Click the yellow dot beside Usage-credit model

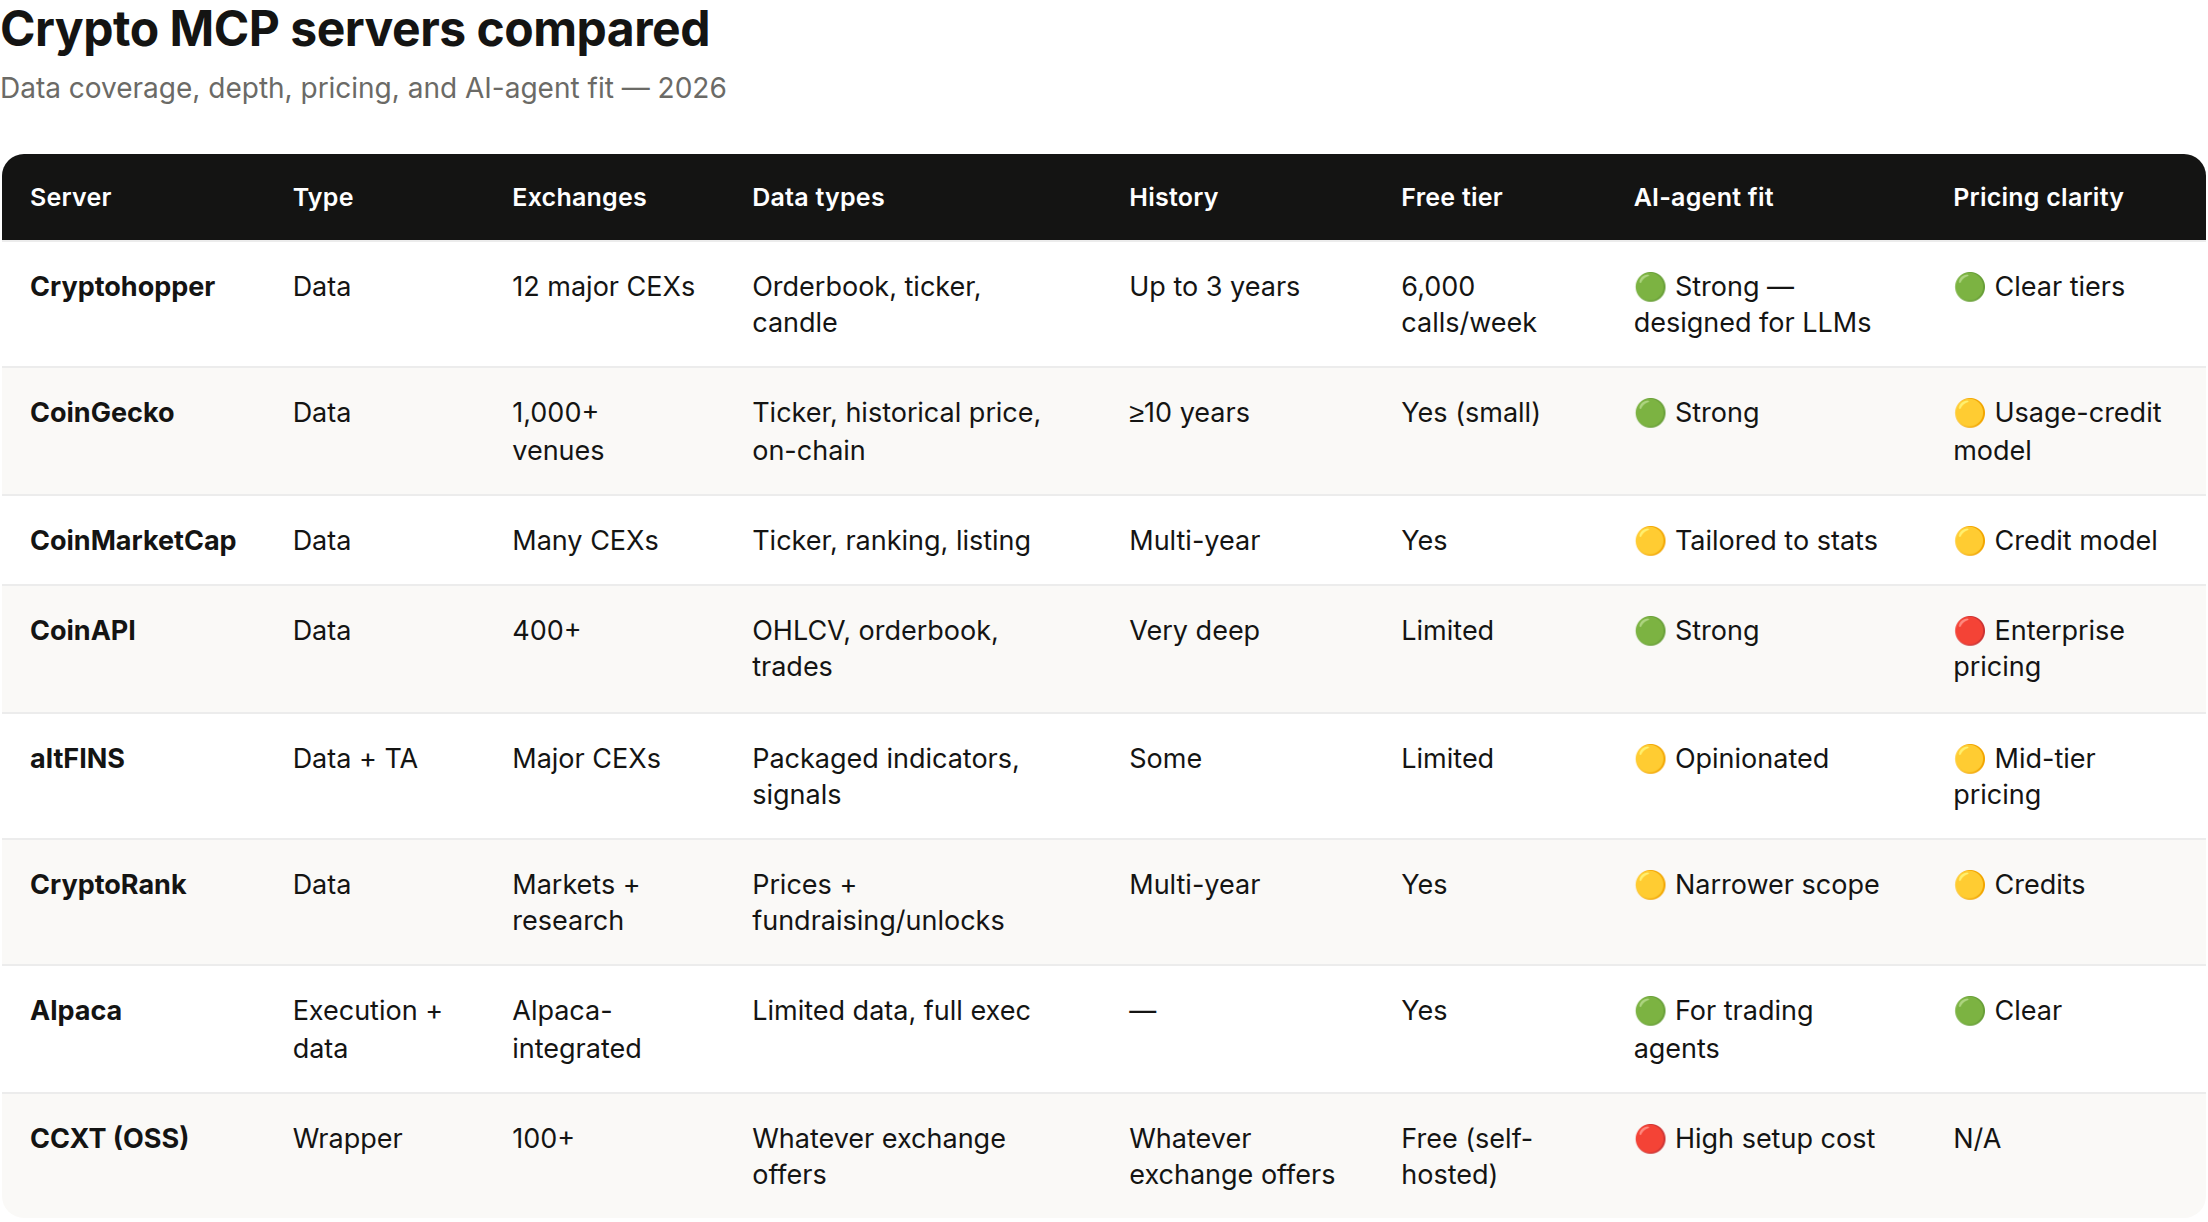[x=1969, y=413]
